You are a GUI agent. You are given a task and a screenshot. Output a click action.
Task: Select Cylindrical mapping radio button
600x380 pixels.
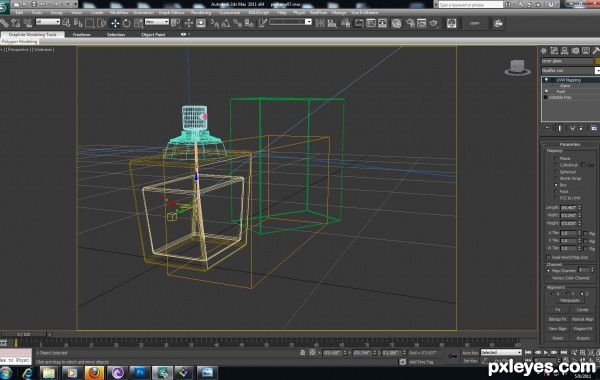(556, 165)
